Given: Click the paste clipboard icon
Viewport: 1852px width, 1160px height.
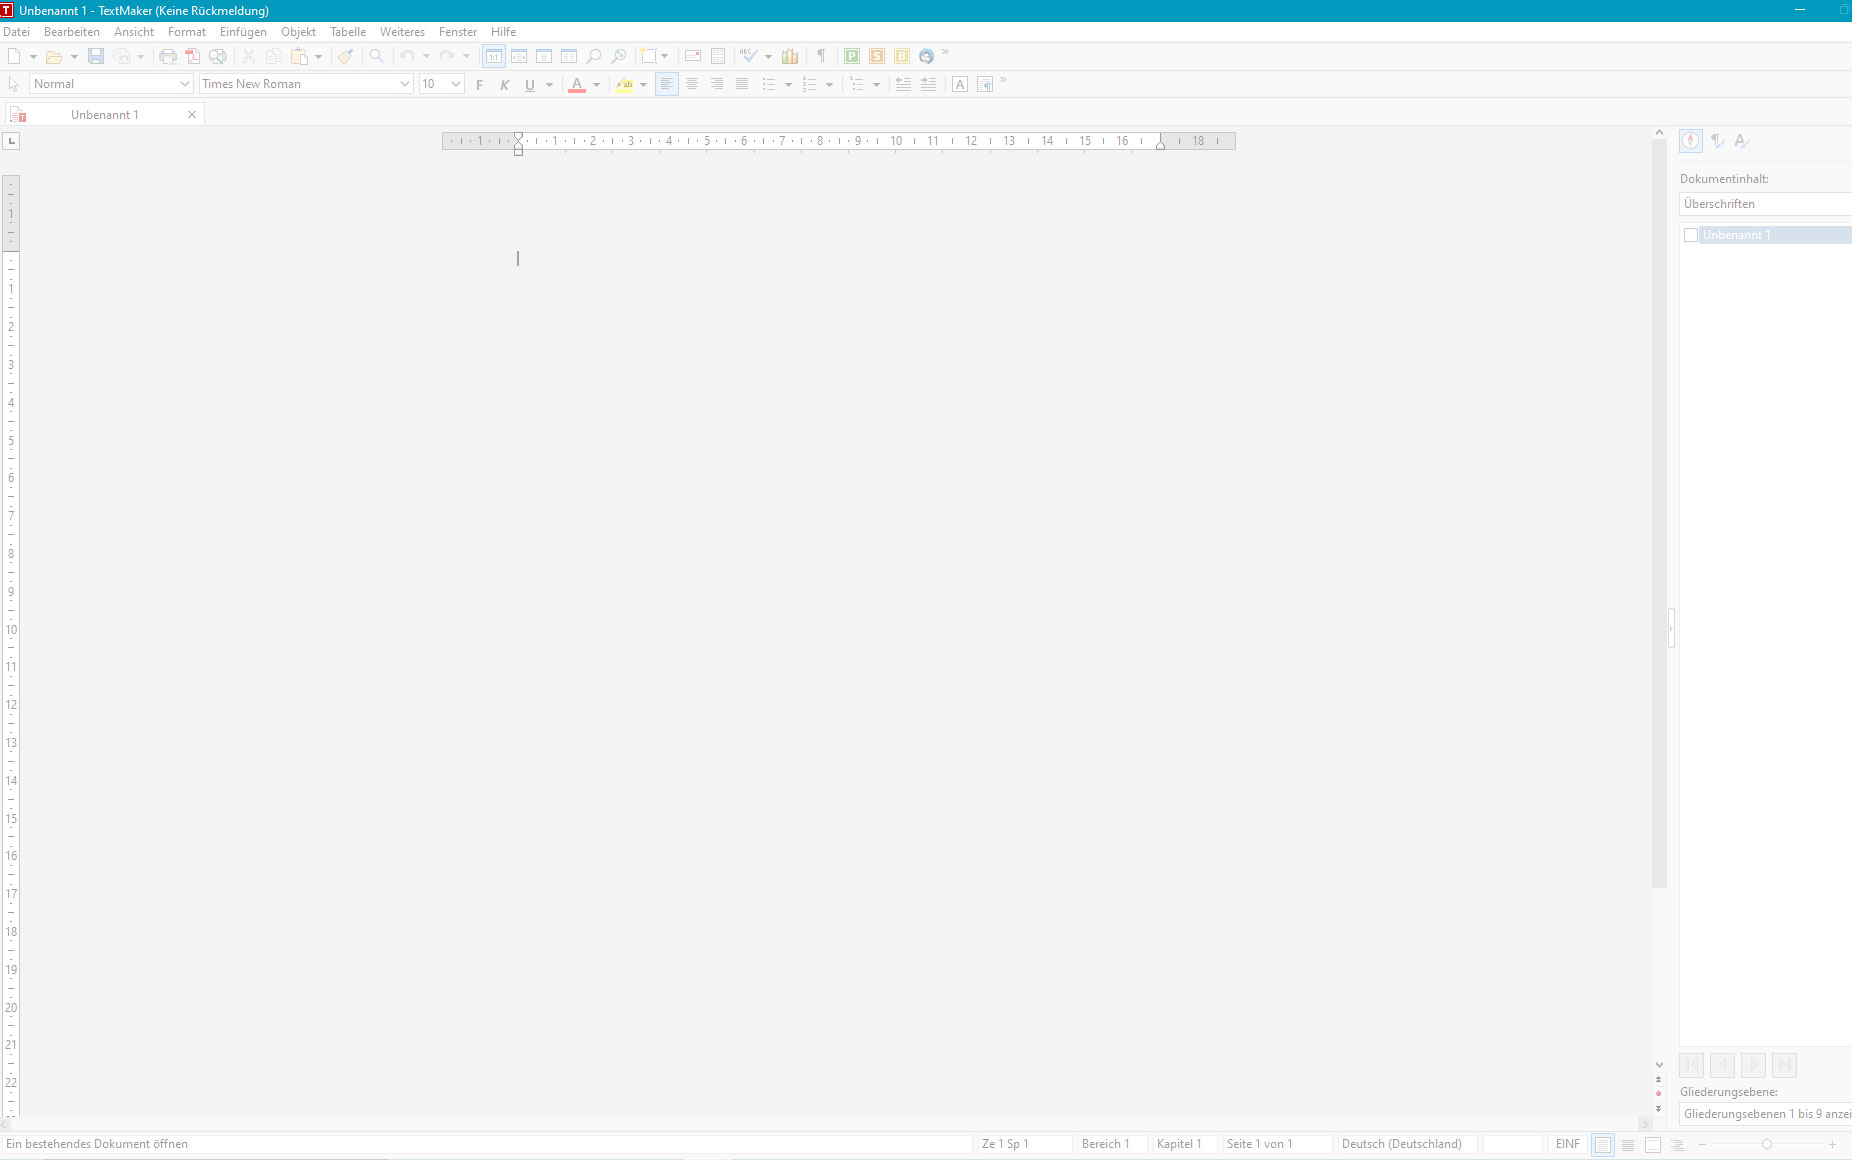Looking at the screenshot, I should click(299, 56).
